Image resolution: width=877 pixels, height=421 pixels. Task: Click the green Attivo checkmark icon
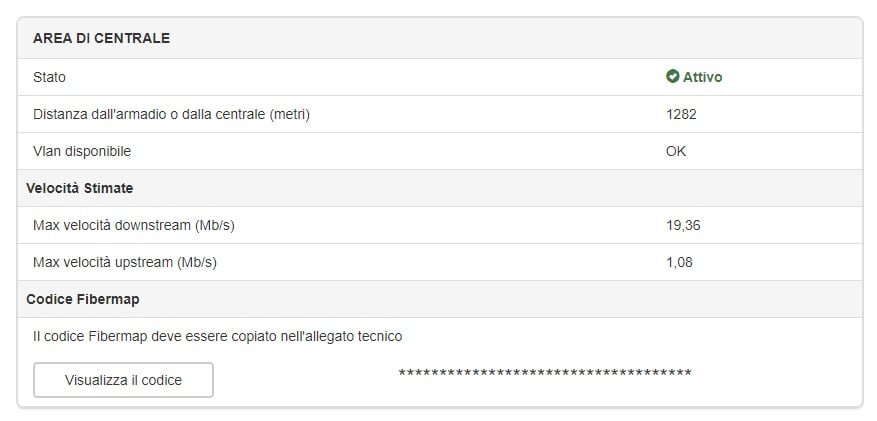click(x=672, y=77)
